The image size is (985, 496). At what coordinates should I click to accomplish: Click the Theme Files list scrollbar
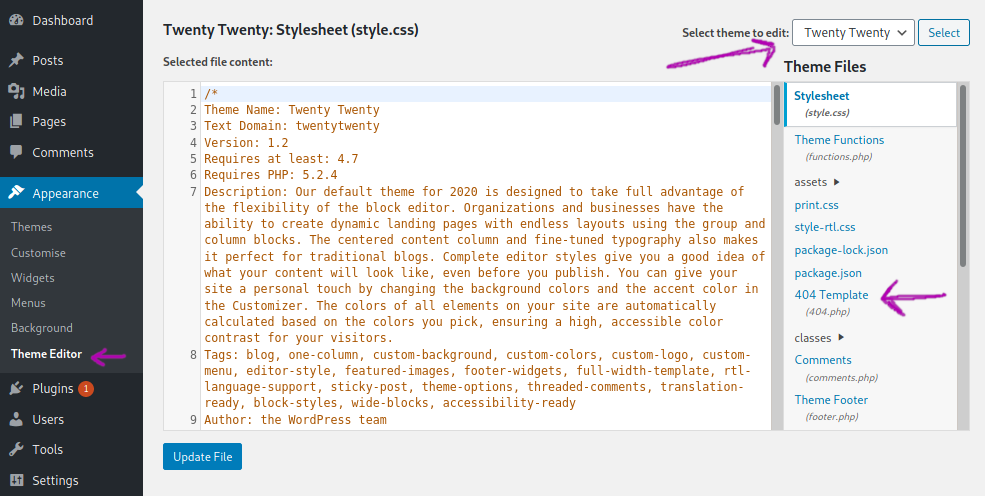click(x=963, y=175)
